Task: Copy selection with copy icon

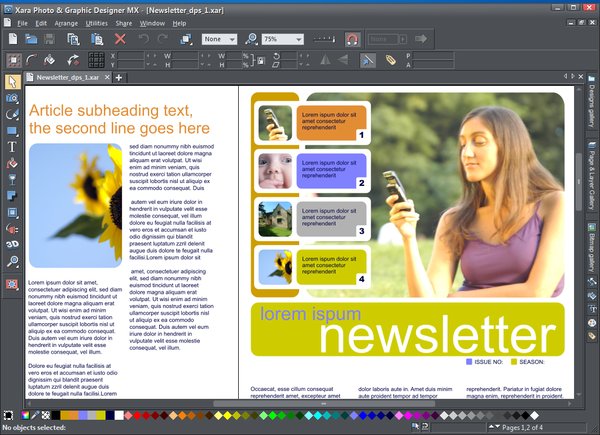Action: [73, 39]
